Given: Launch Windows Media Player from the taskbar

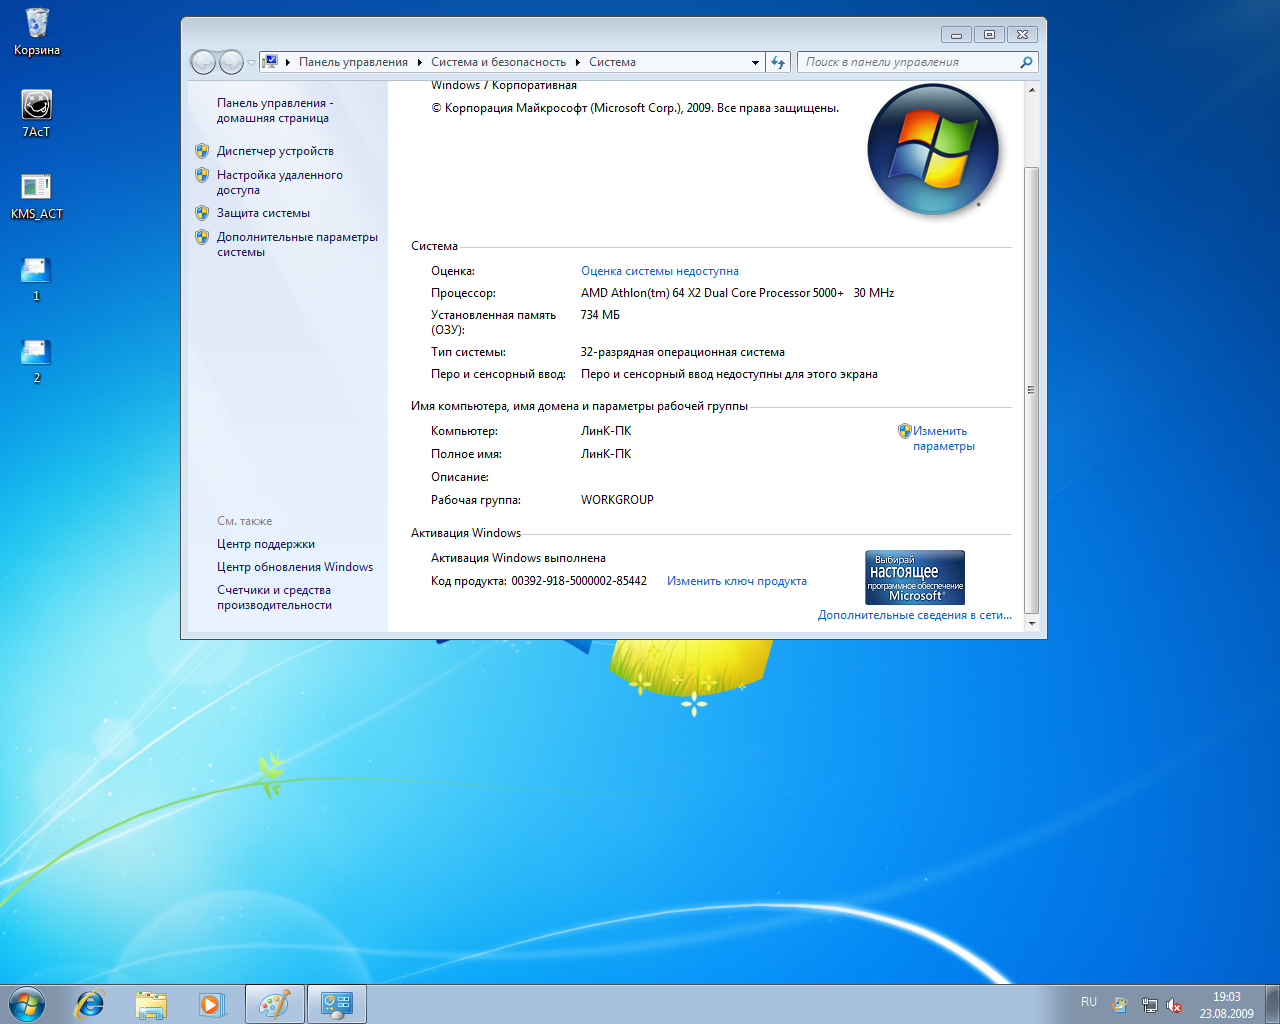Looking at the screenshot, I should tap(211, 1004).
